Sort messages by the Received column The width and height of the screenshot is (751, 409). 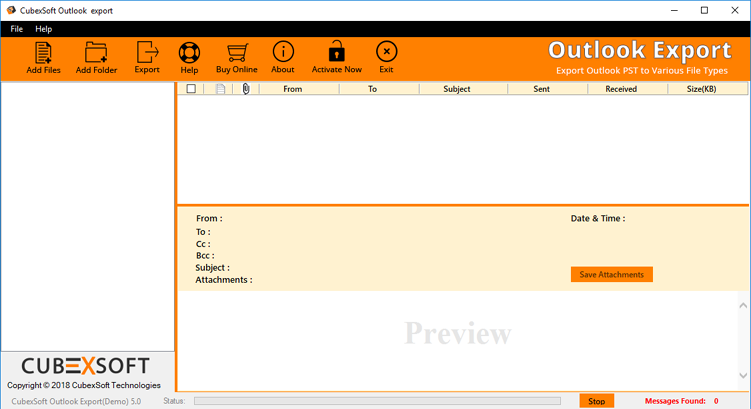pyautogui.click(x=621, y=89)
